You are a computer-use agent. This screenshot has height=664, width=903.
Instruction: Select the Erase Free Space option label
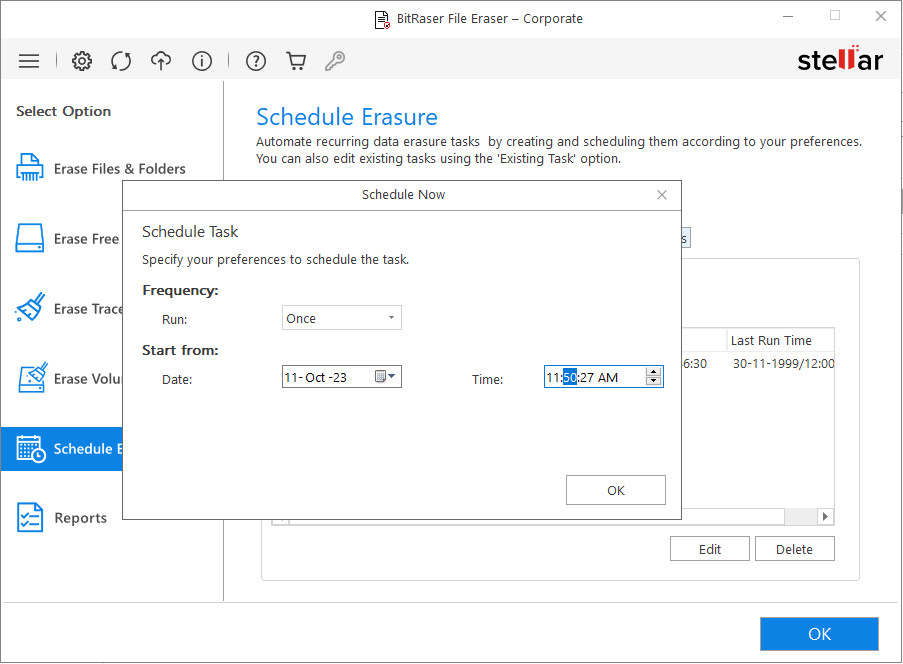[x=87, y=239]
